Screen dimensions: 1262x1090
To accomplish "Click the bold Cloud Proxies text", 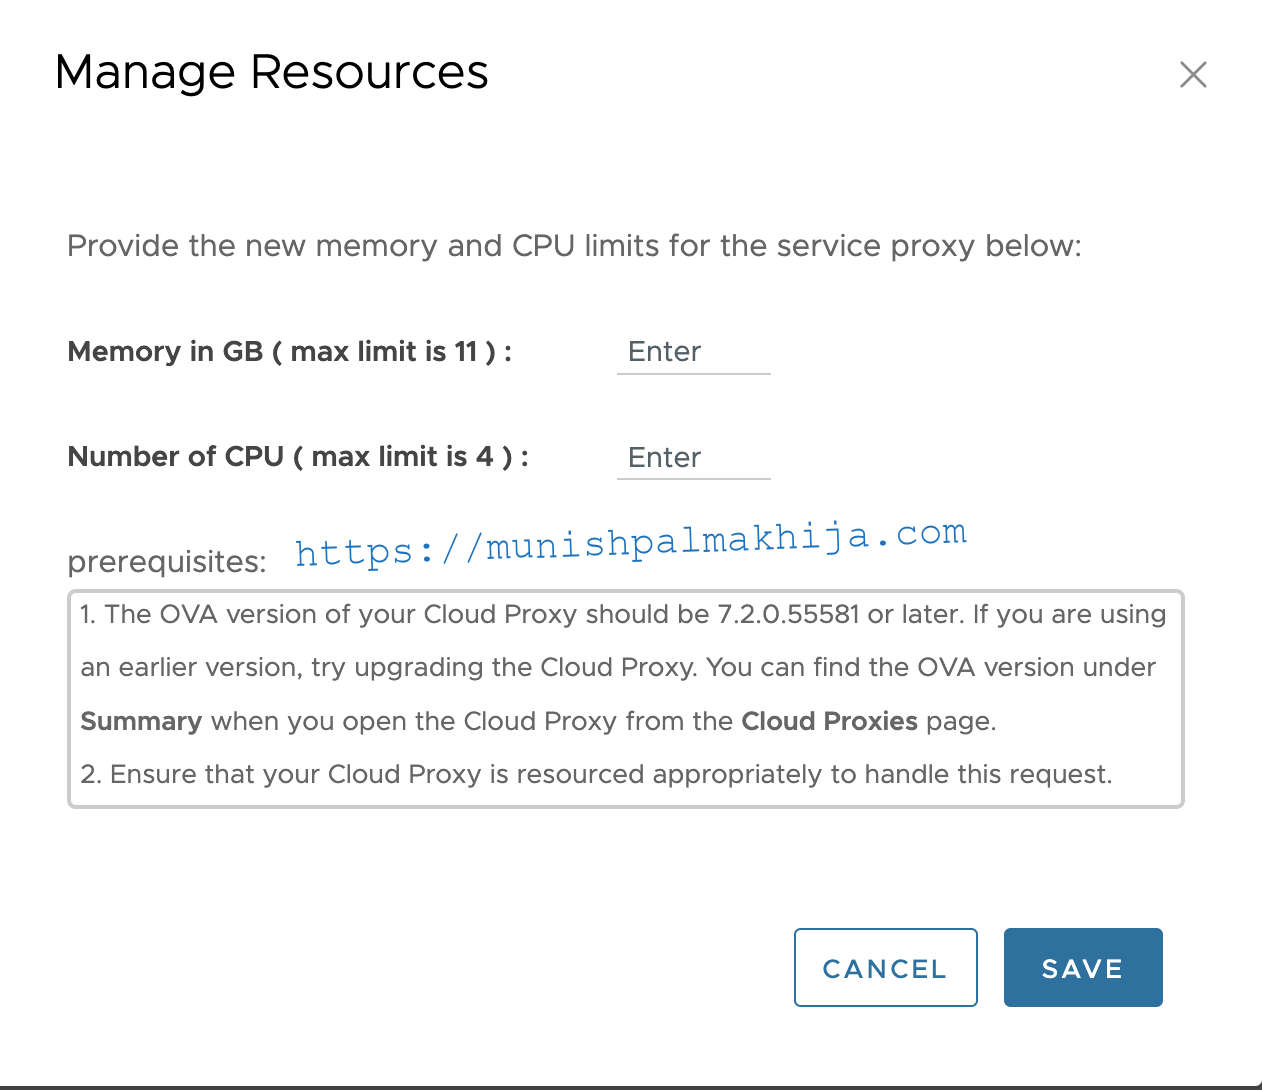I will click(x=829, y=721).
